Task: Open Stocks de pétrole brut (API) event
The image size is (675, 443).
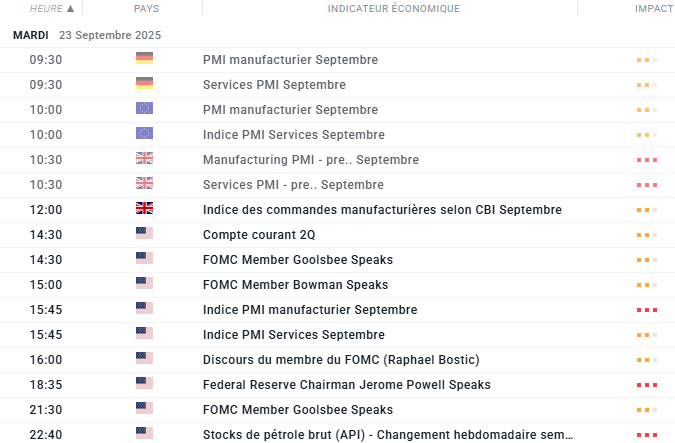Action: click(388, 435)
